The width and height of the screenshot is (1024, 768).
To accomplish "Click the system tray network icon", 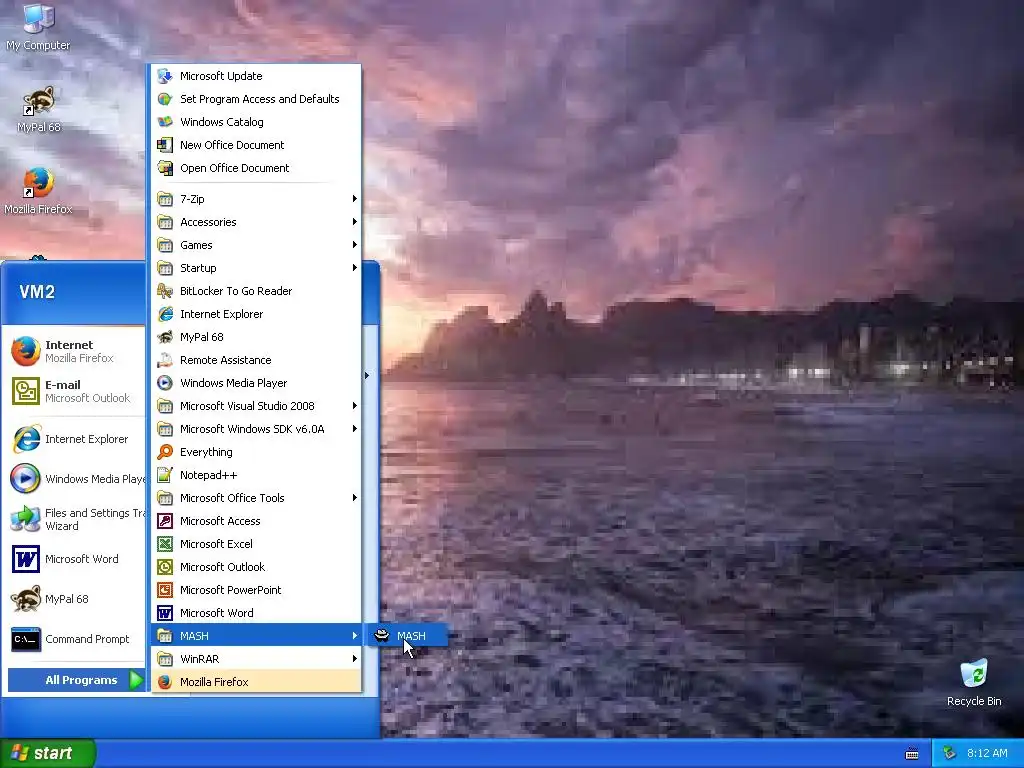I will (950, 754).
